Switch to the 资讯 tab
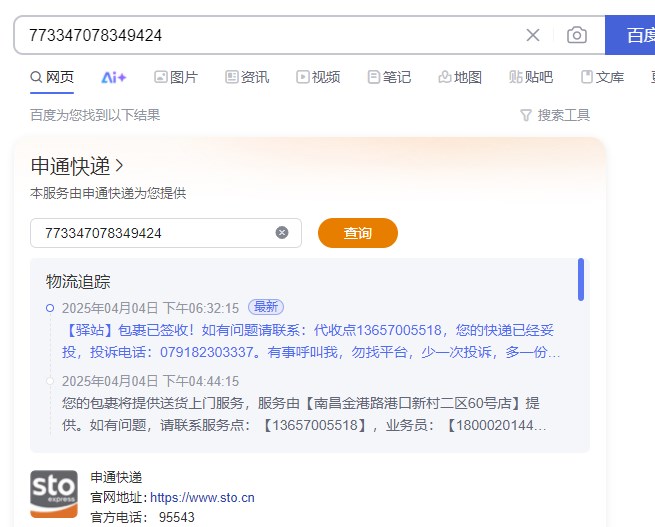 click(x=247, y=77)
